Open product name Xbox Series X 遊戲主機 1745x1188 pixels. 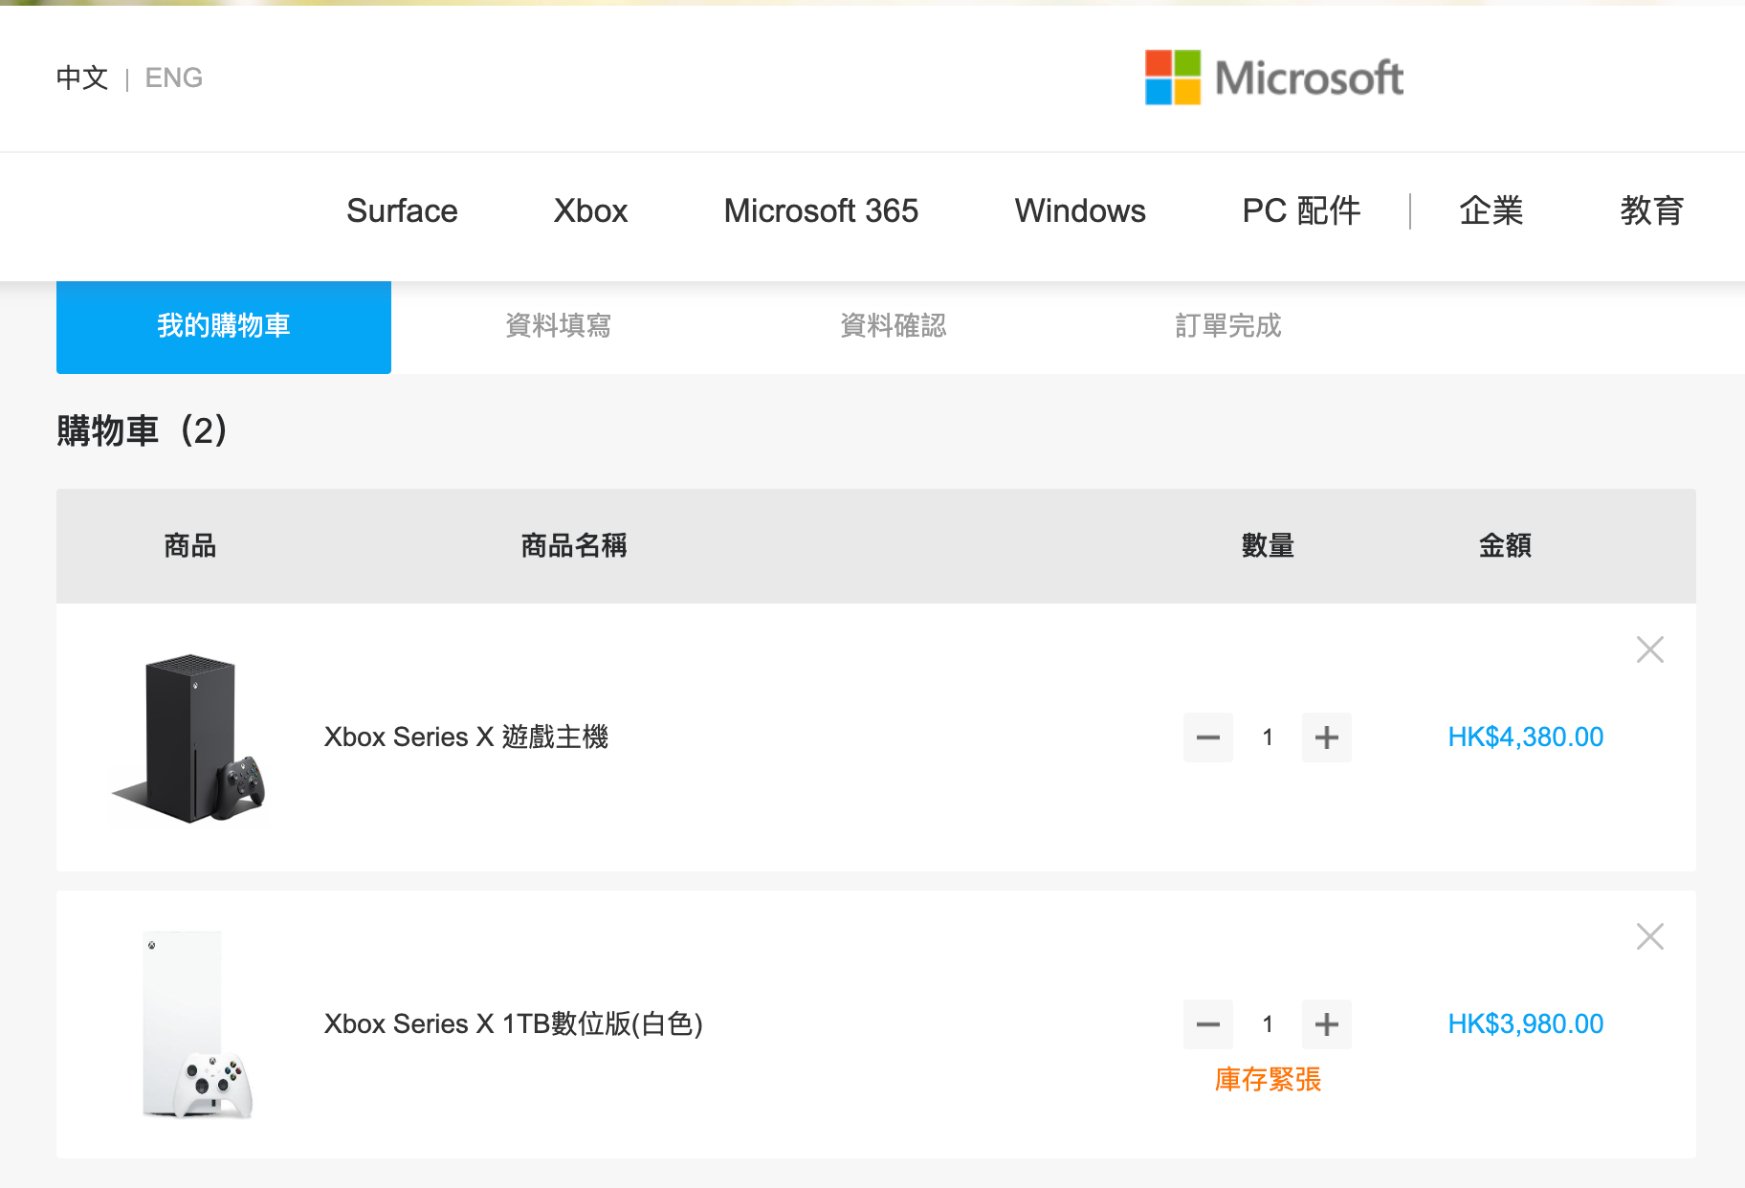coord(466,738)
